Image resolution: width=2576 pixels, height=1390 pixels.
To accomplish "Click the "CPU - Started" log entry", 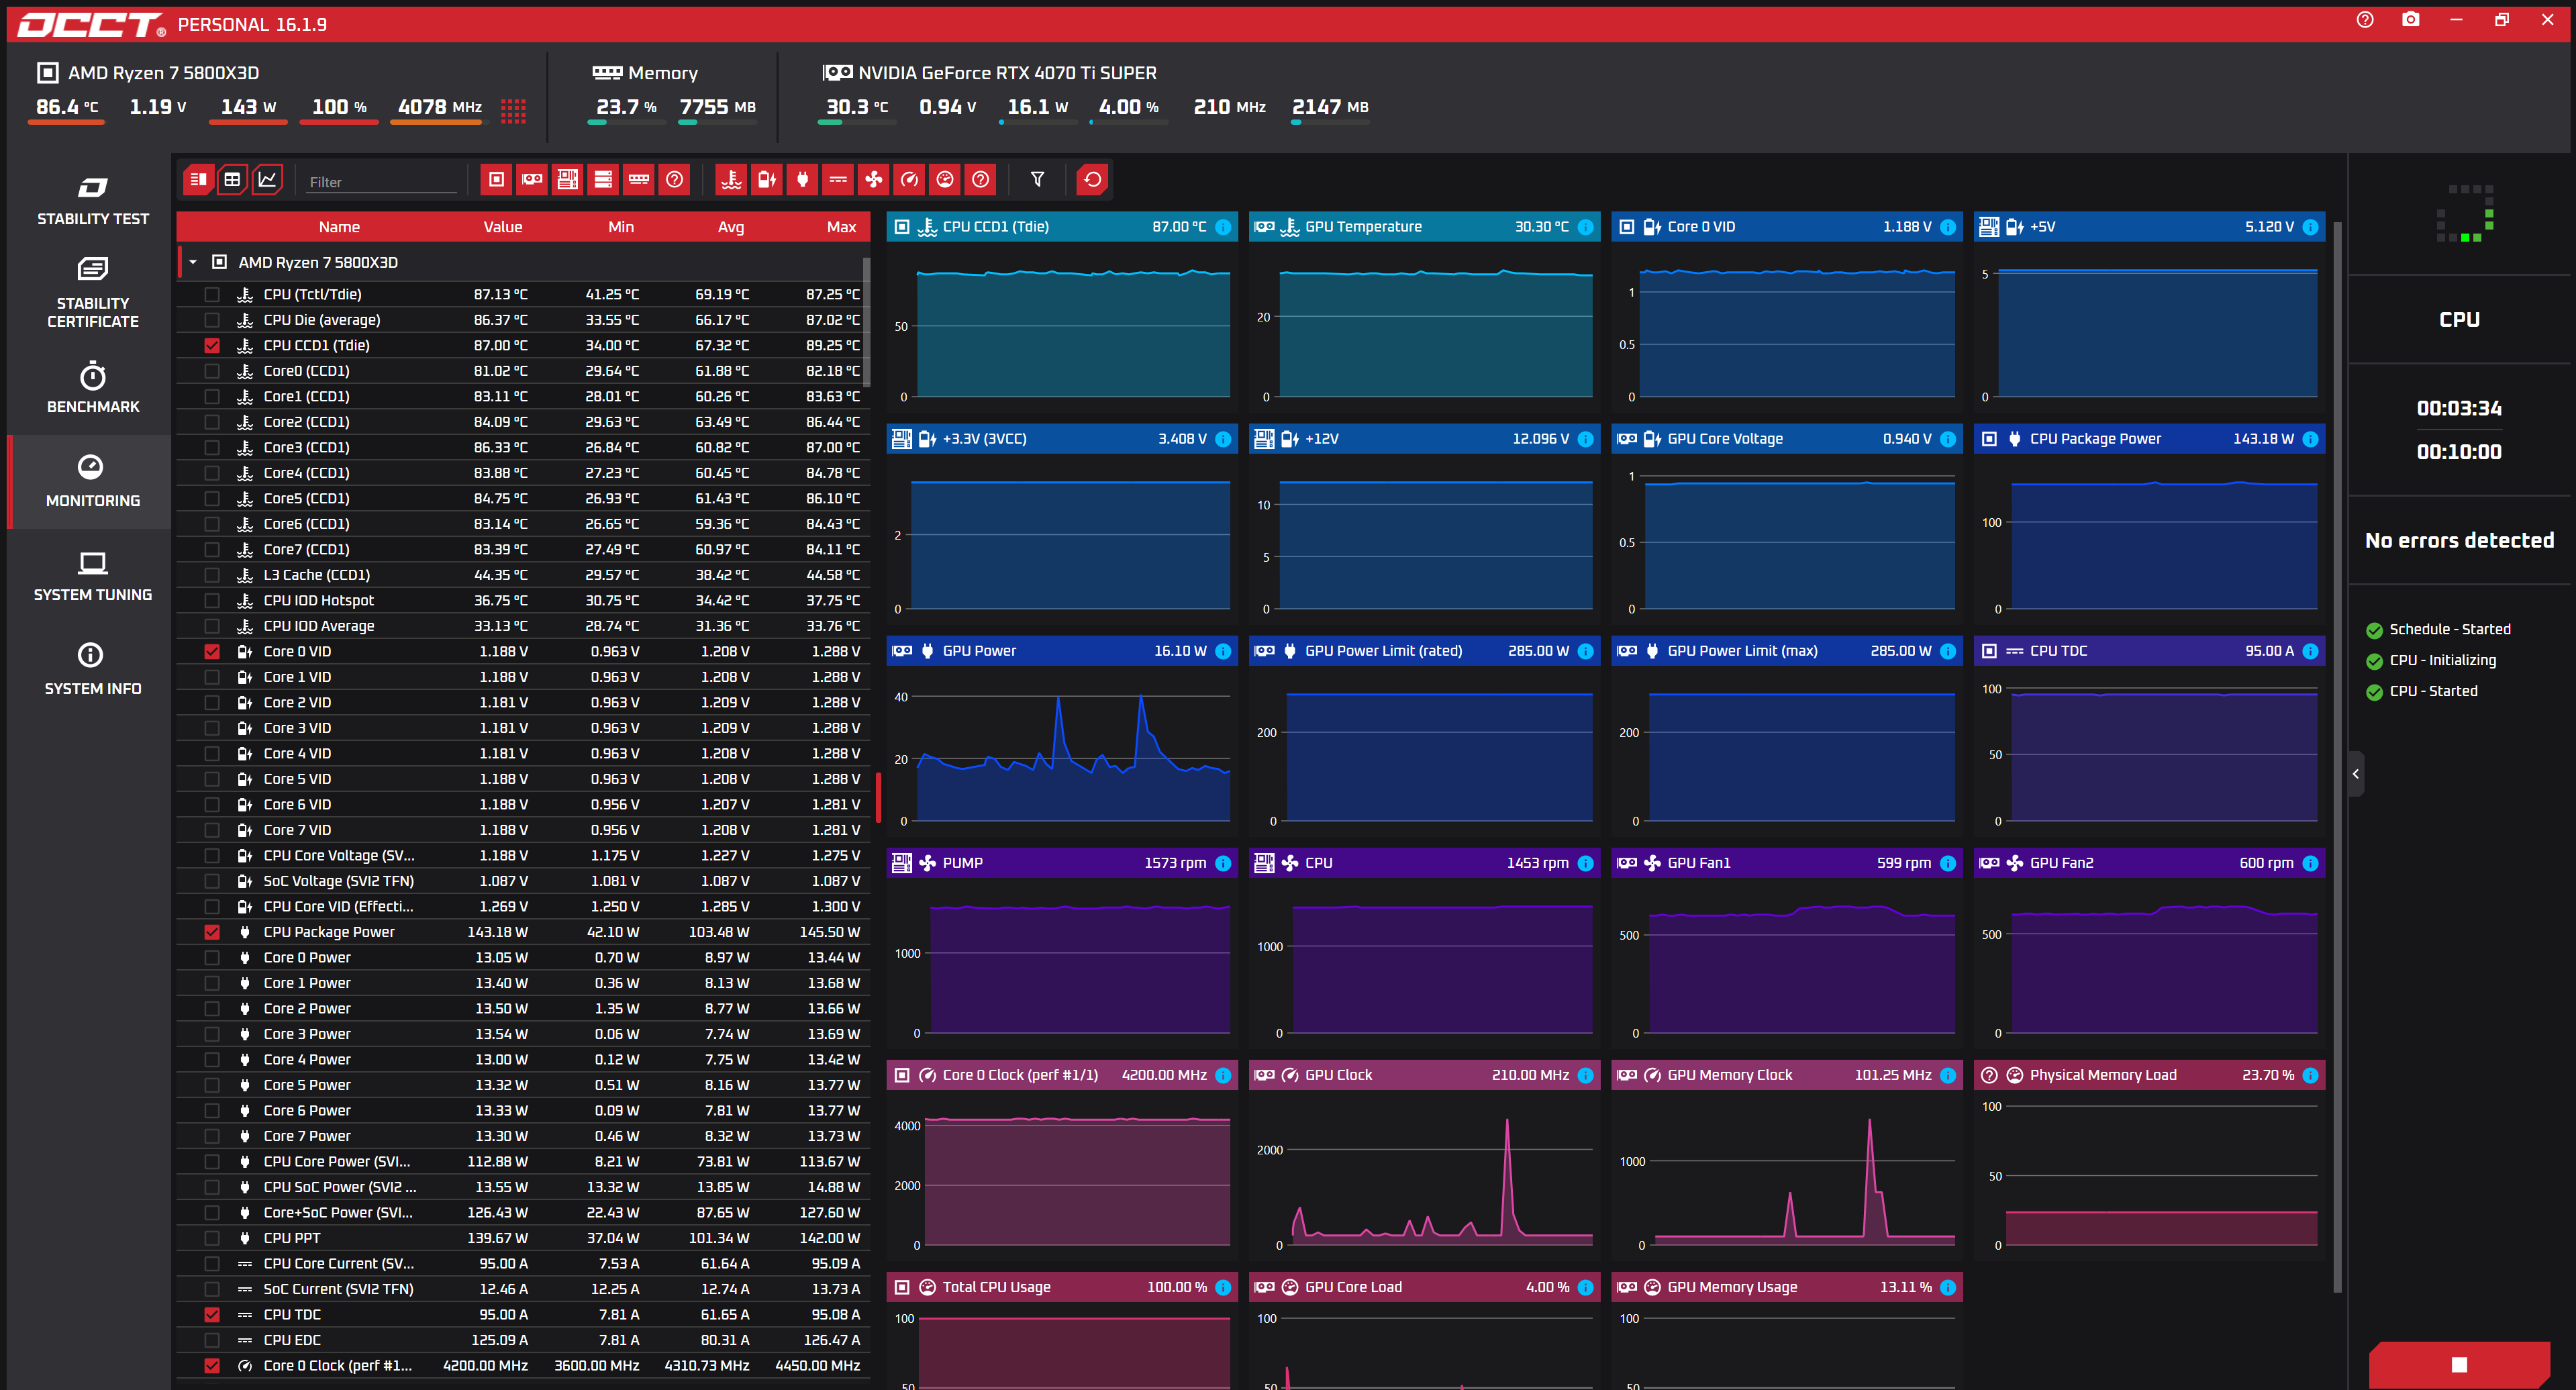I will (2433, 691).
